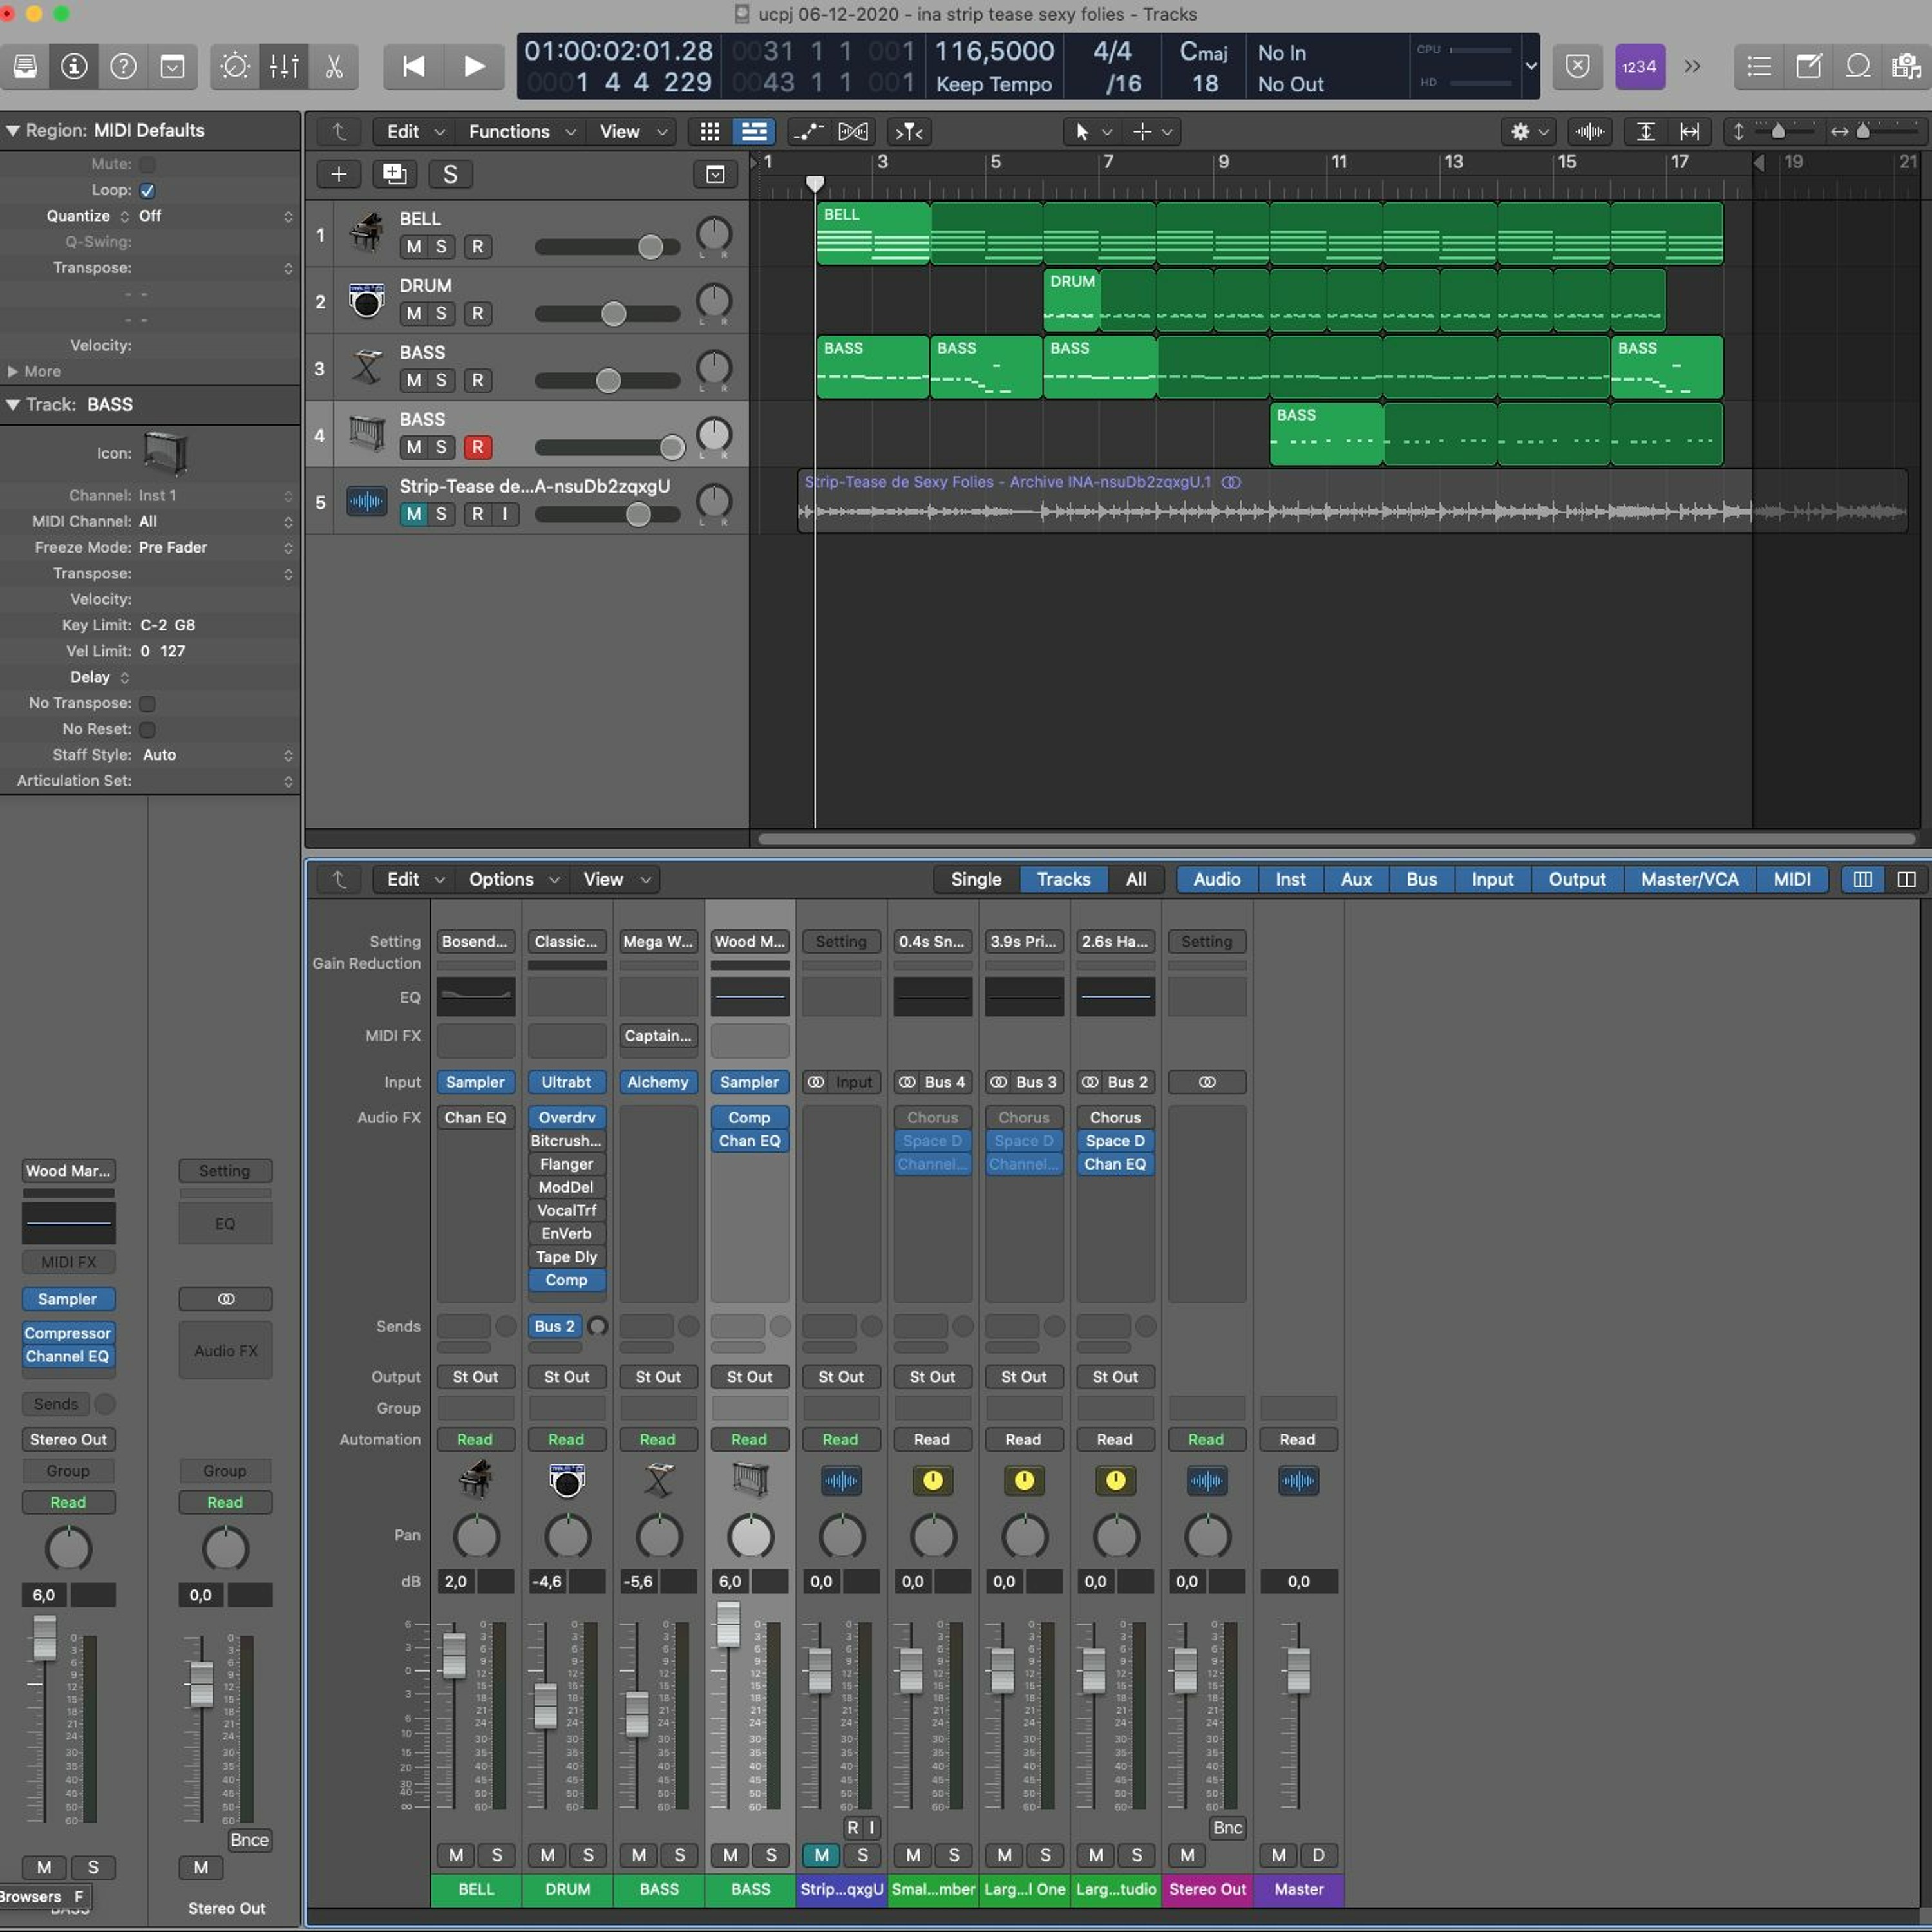Viewport: 1932px width, 1932px height.
Task: Click the BELL track piano icon
Action: coord(366,232)
